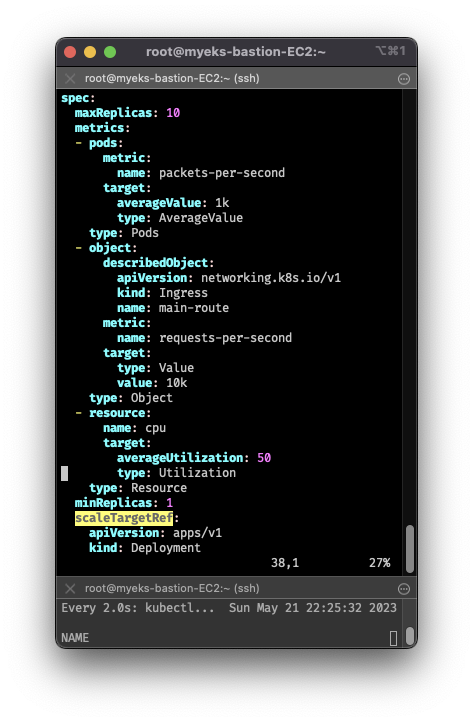The width and height of the screenshot is (473, 722).
Task: Click the 'type: Pods' line
Action: [x=124, y=233]
